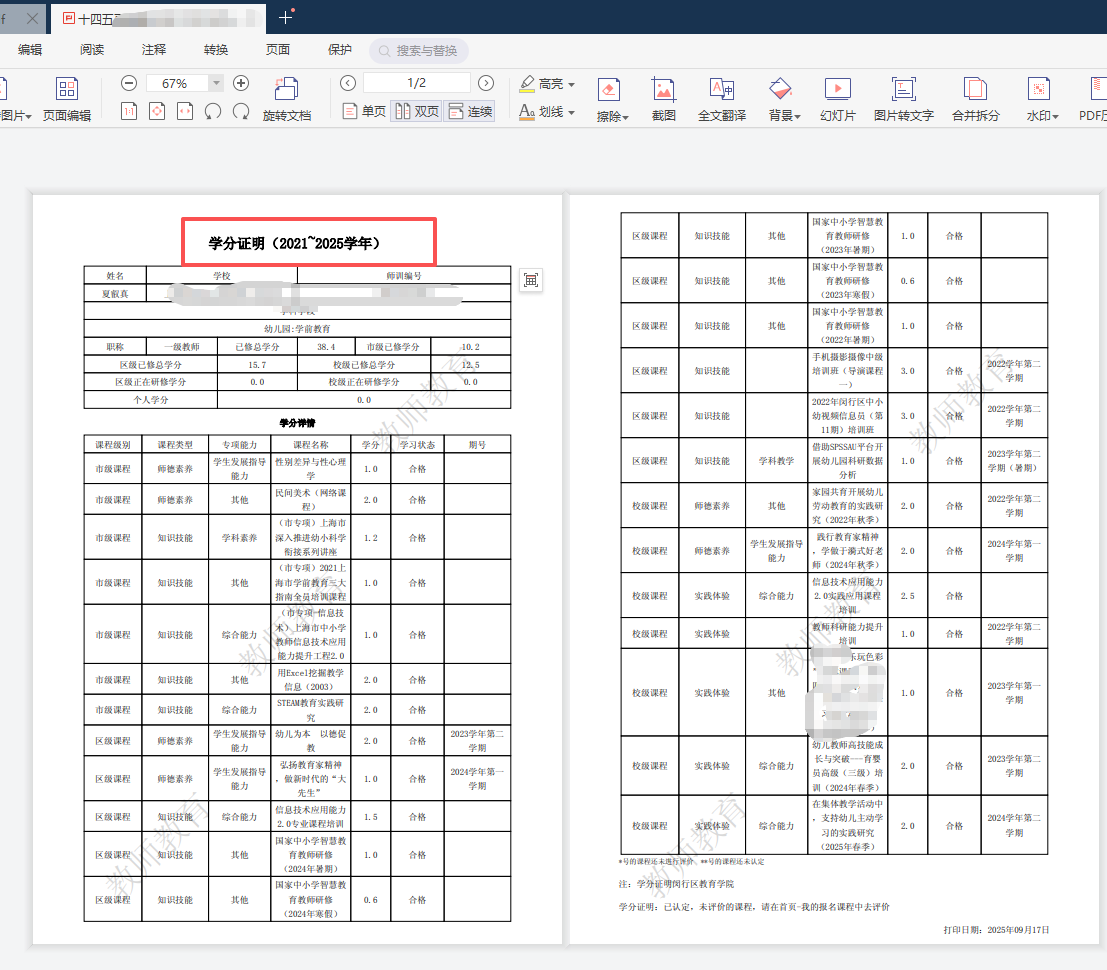The width and height of the screenshot is (1107, 970).
Task: Select the 高亮 highlight tool
Action: click(542, 84)
